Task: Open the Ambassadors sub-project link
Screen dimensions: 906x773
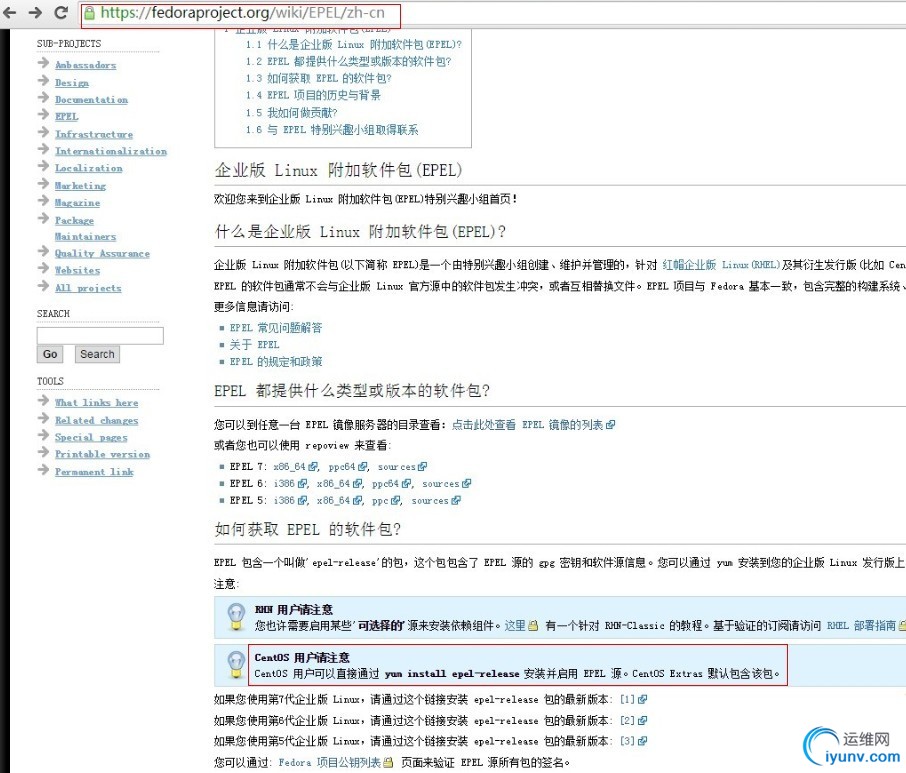Action: point(86,65)
